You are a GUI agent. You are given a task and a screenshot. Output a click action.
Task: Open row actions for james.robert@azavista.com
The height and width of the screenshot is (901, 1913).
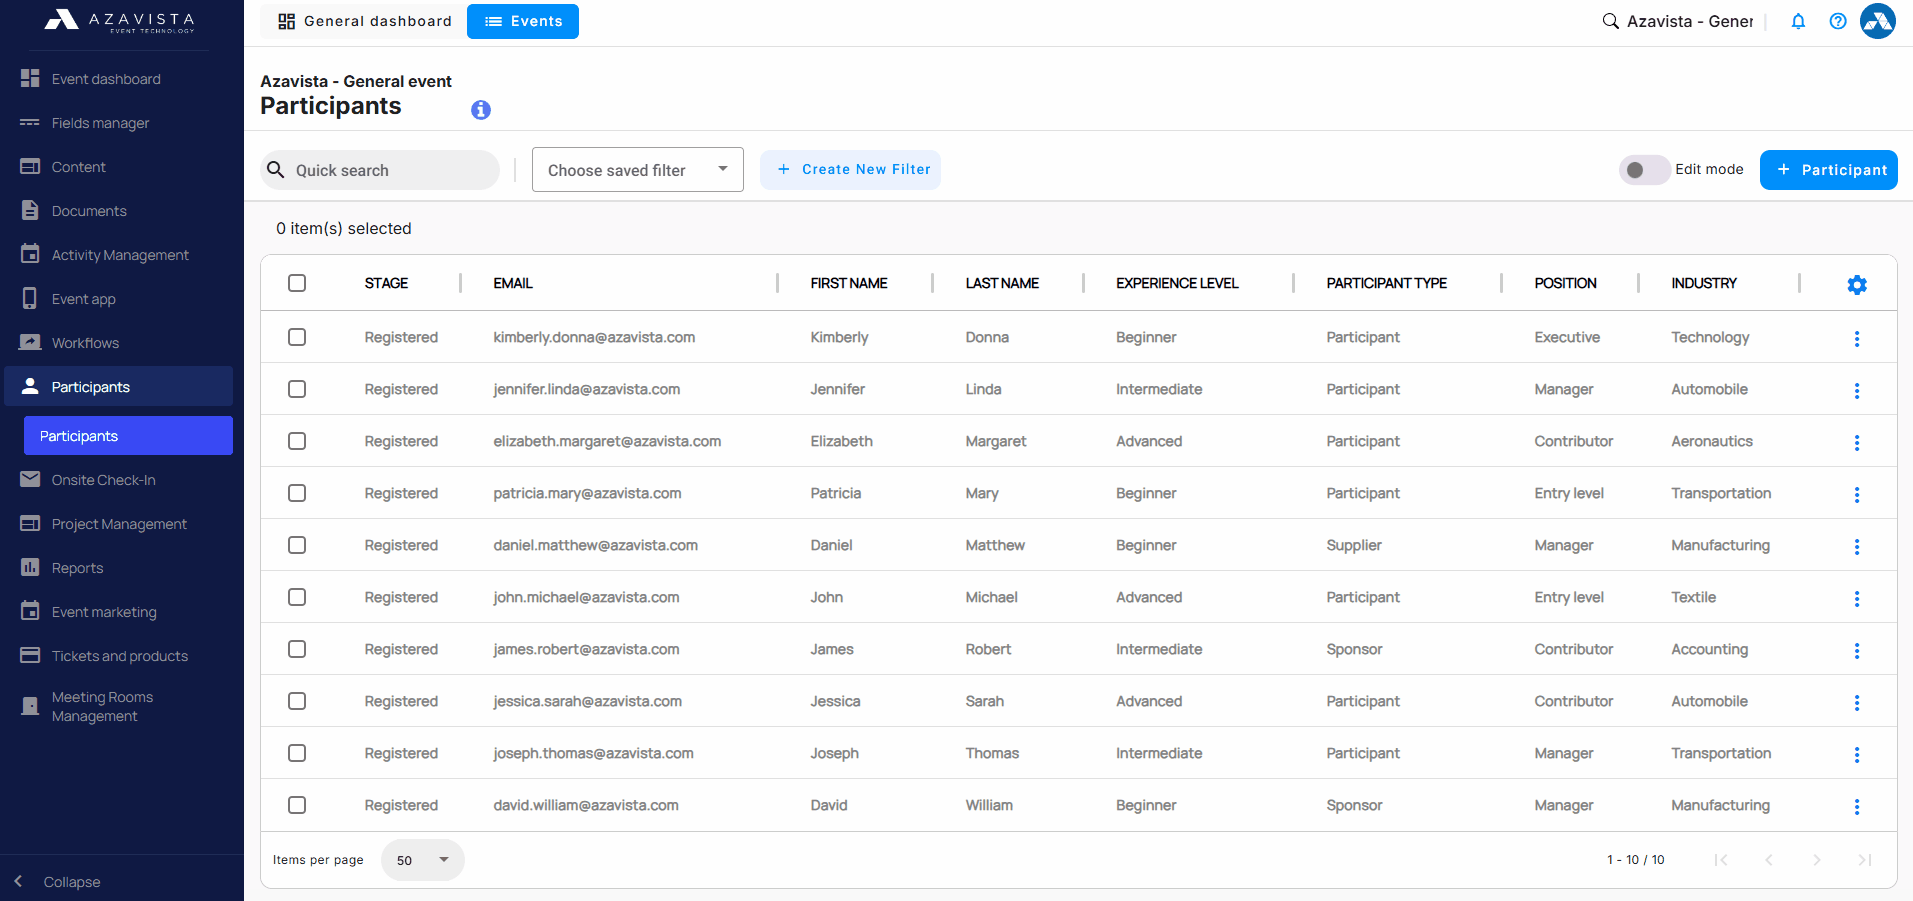coord(1857,651)
